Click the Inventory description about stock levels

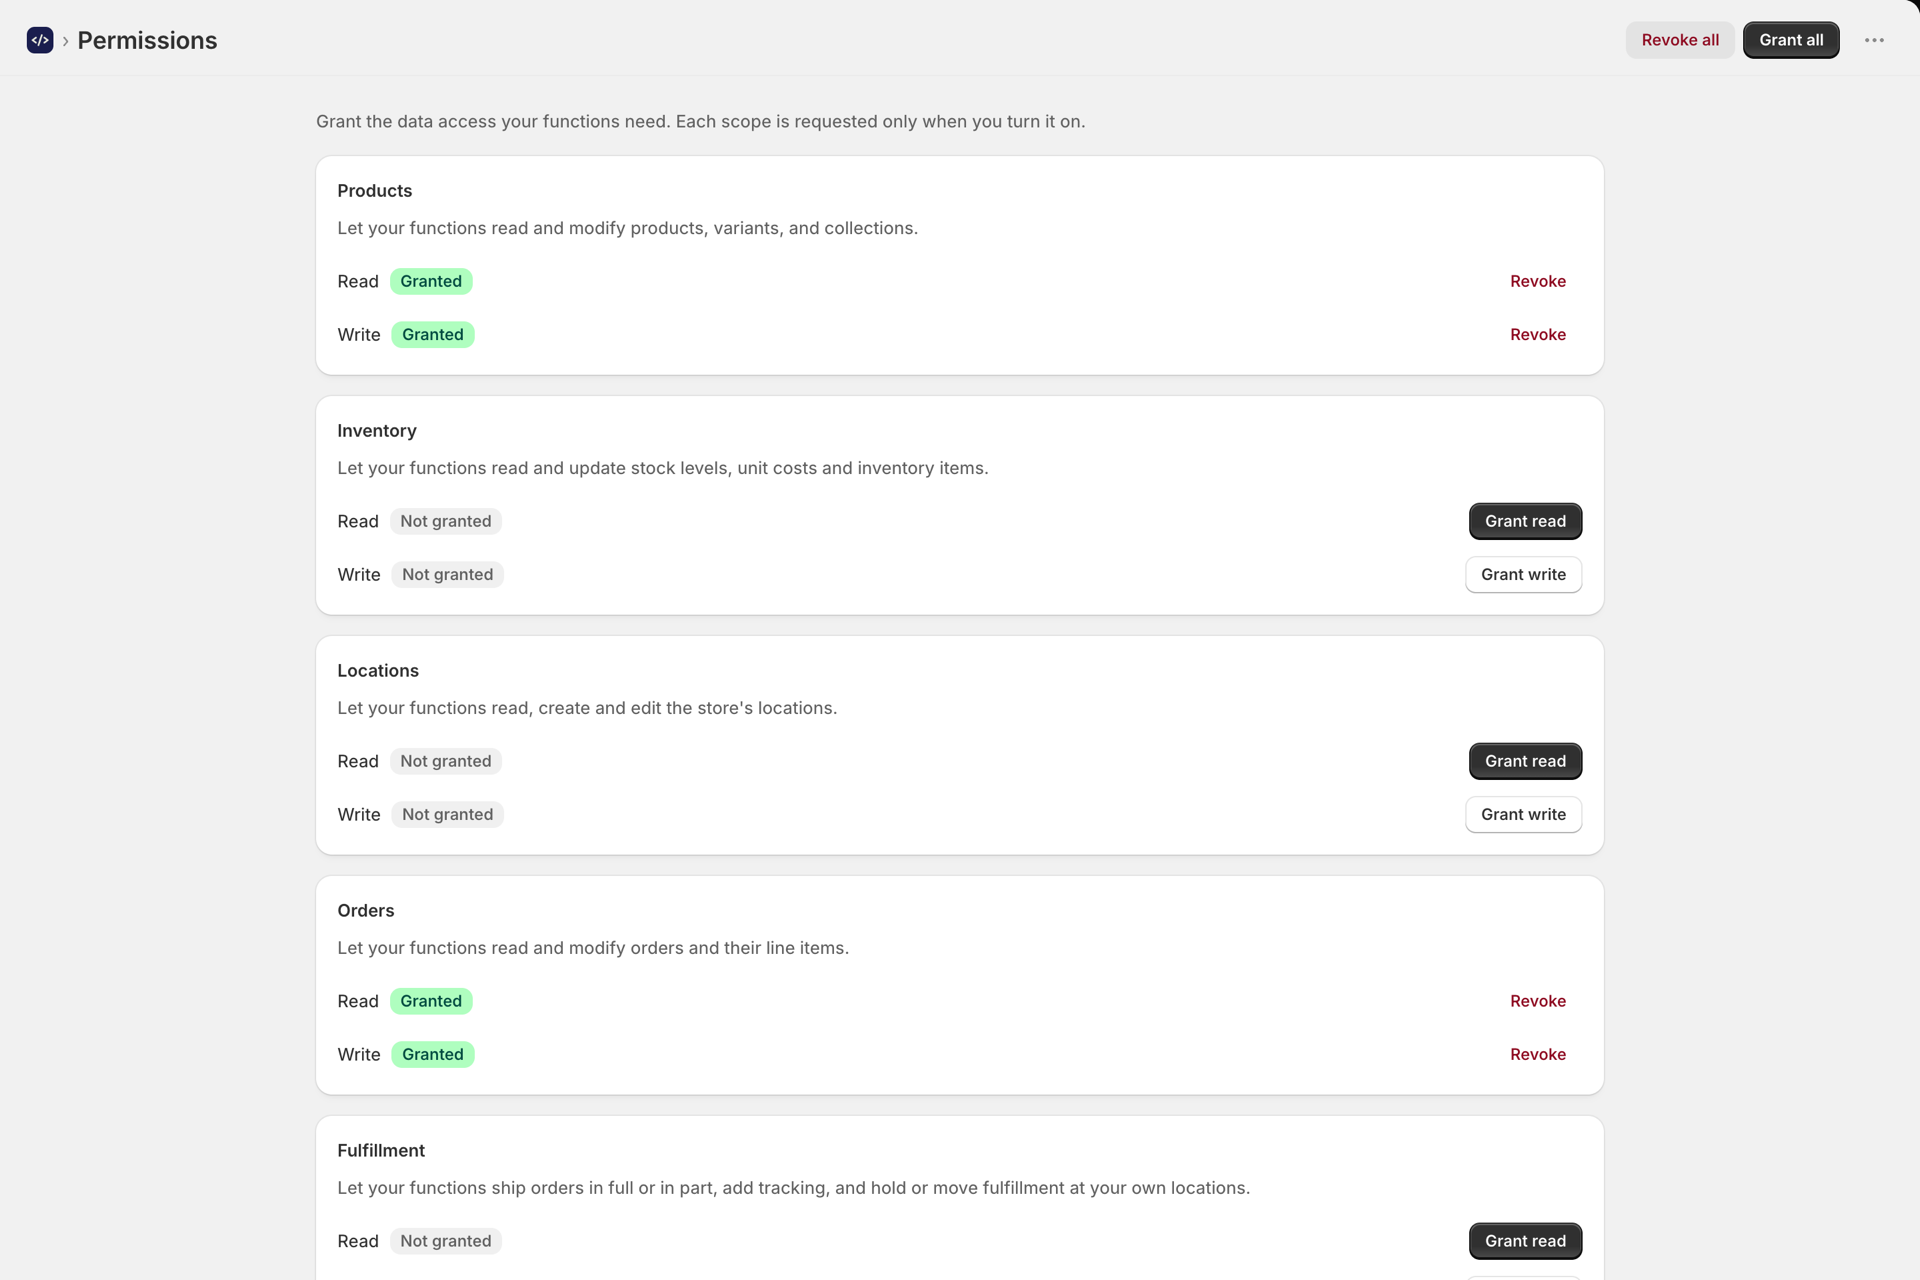tap(662, 468)
